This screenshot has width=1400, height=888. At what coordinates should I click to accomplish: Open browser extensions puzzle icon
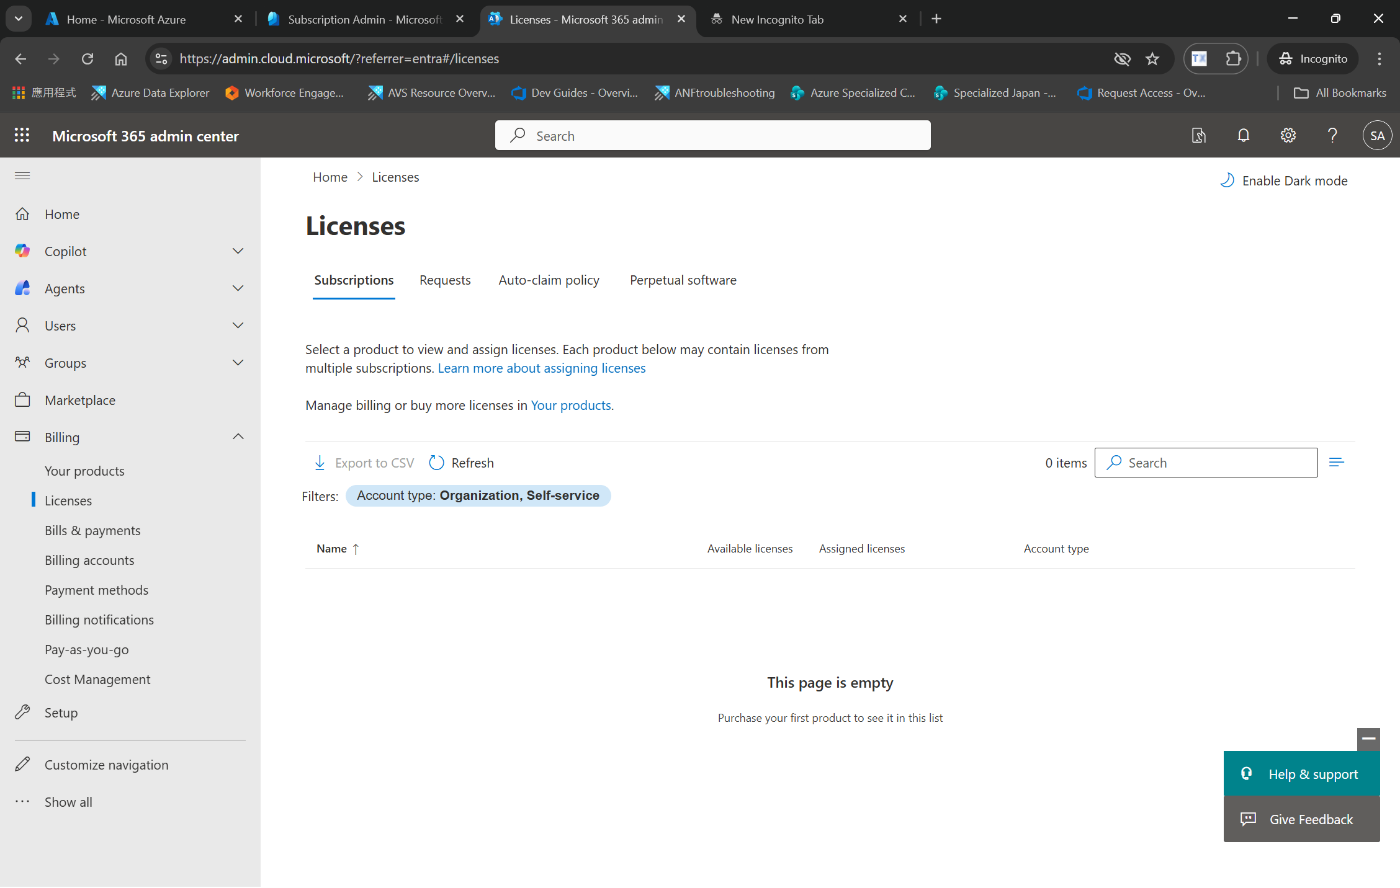point(1233,59)
